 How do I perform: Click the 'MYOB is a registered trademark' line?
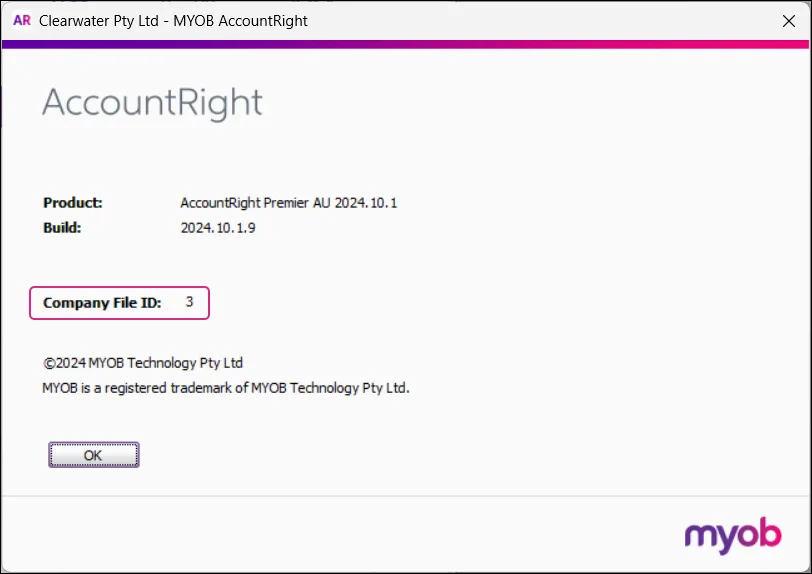226,388
